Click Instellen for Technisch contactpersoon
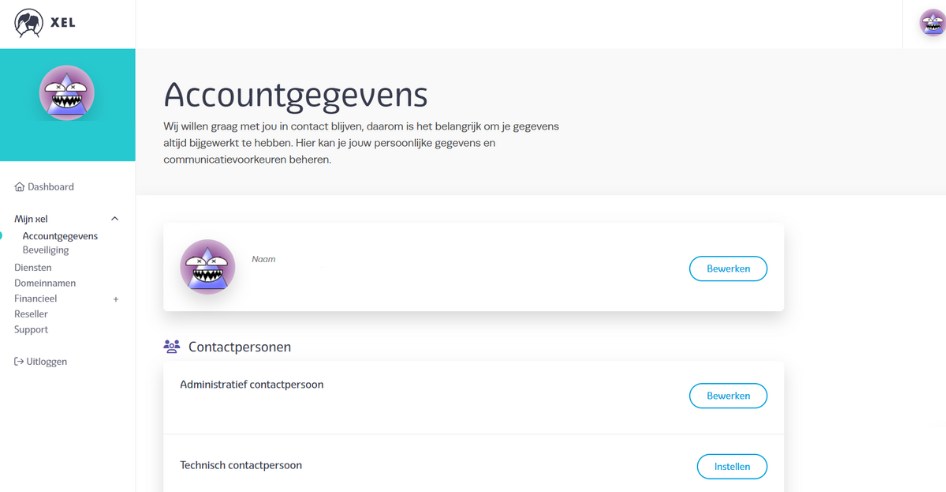The width and height of the screenshot is (946, 492). click(x=732, y=467)
